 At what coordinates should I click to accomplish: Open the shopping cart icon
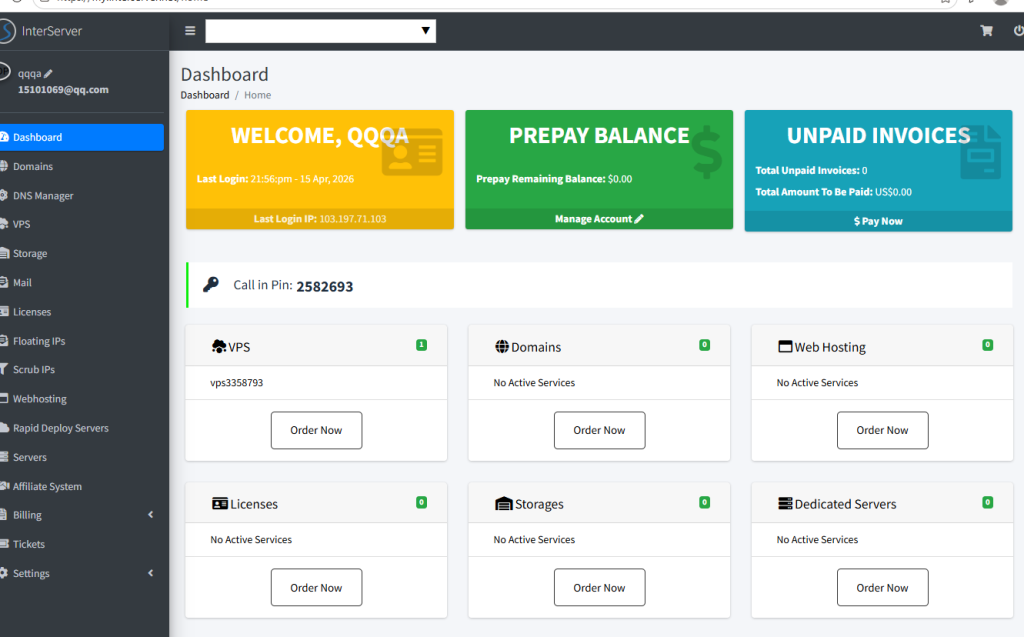click(x=987, y=31)
